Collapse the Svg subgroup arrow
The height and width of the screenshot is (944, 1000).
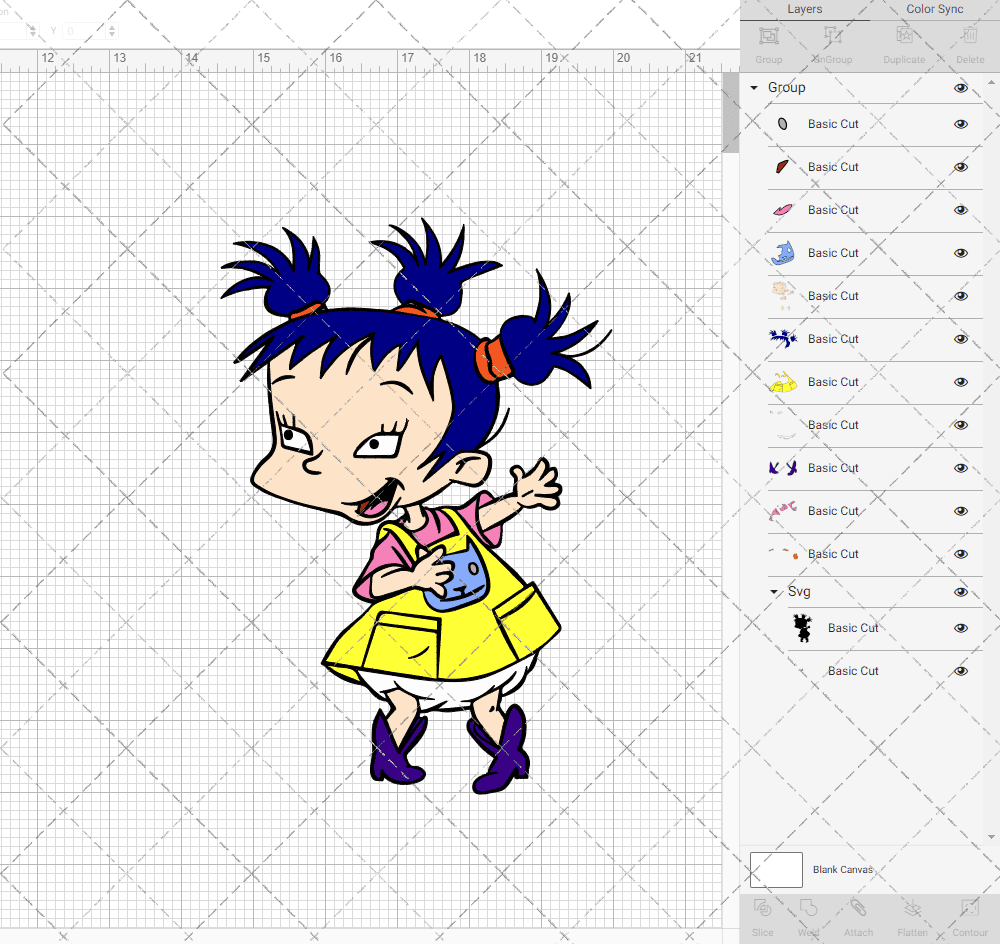(x=774, y=592)
